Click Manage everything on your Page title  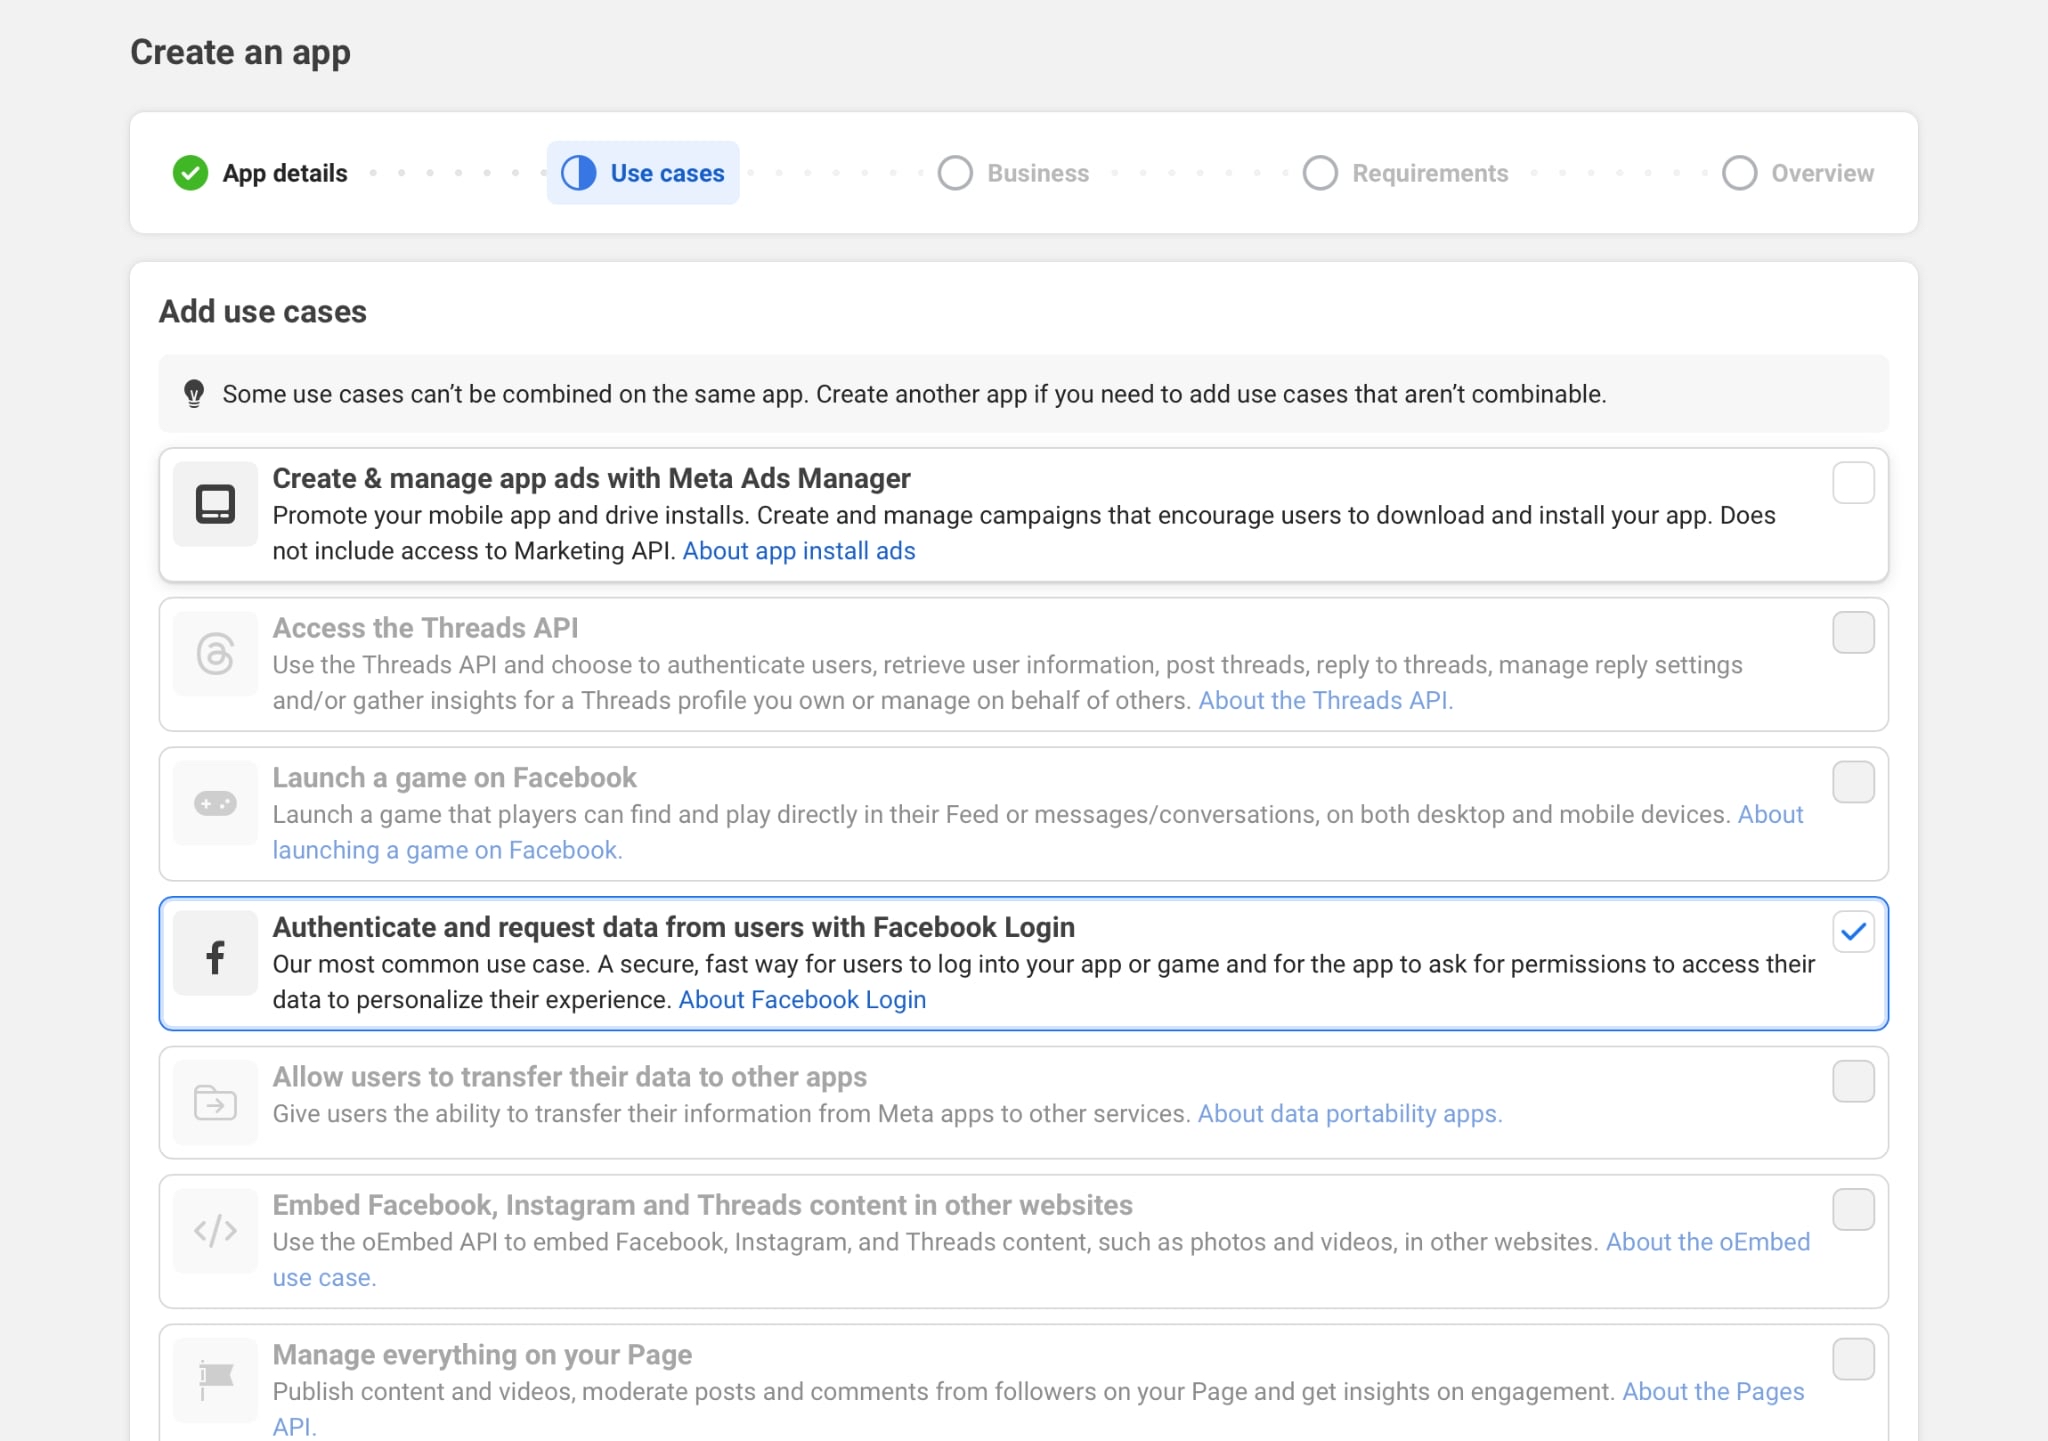click(482, 1355)
